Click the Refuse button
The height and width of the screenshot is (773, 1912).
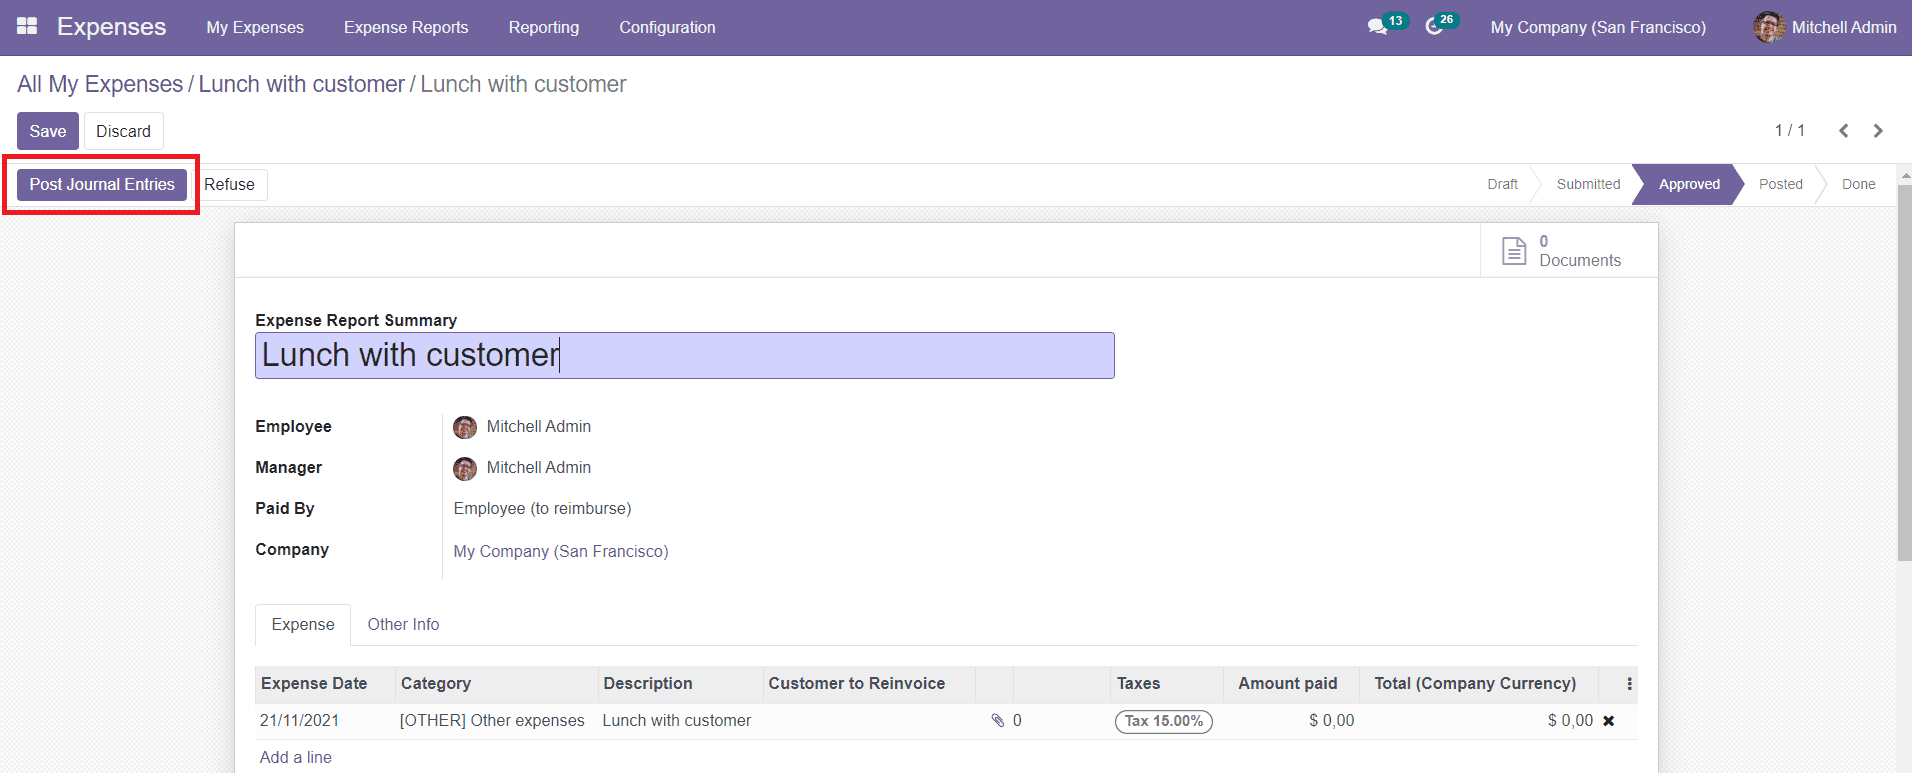point(229,184)
